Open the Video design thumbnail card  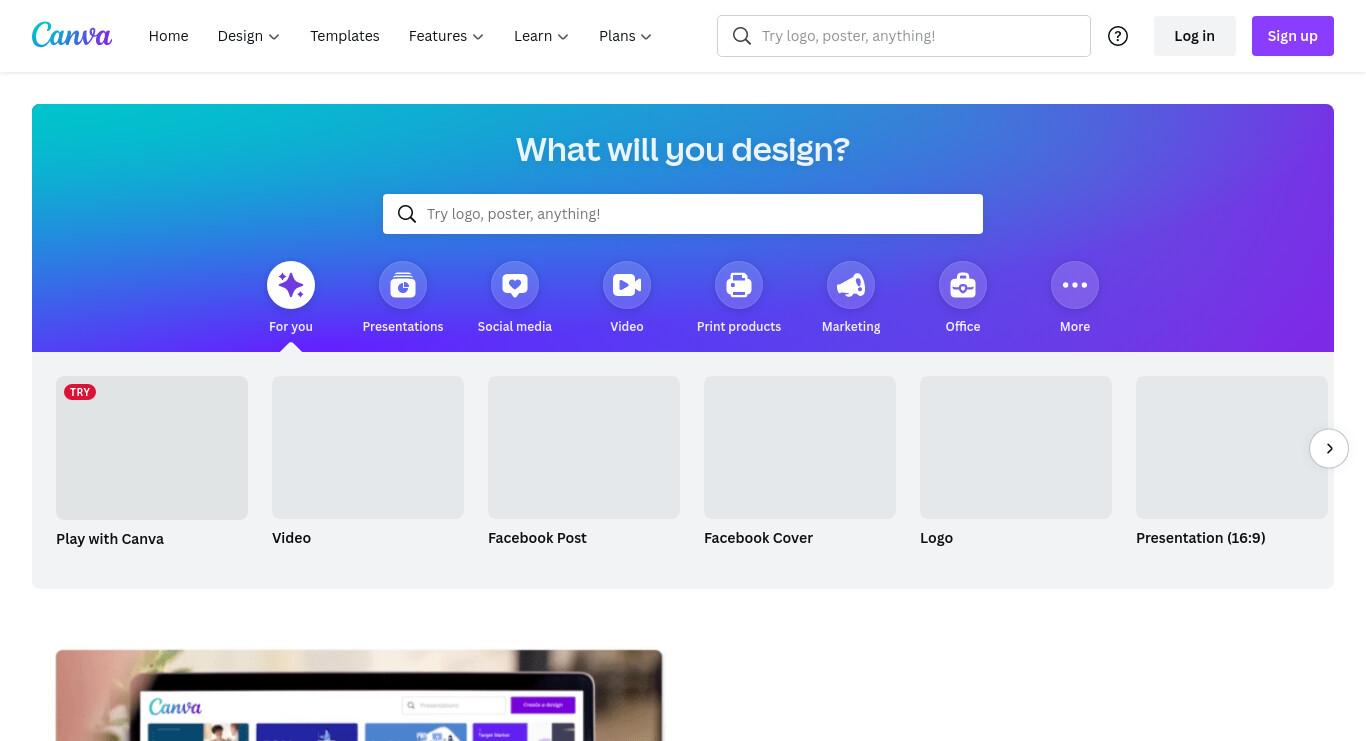tap(368, 447)
